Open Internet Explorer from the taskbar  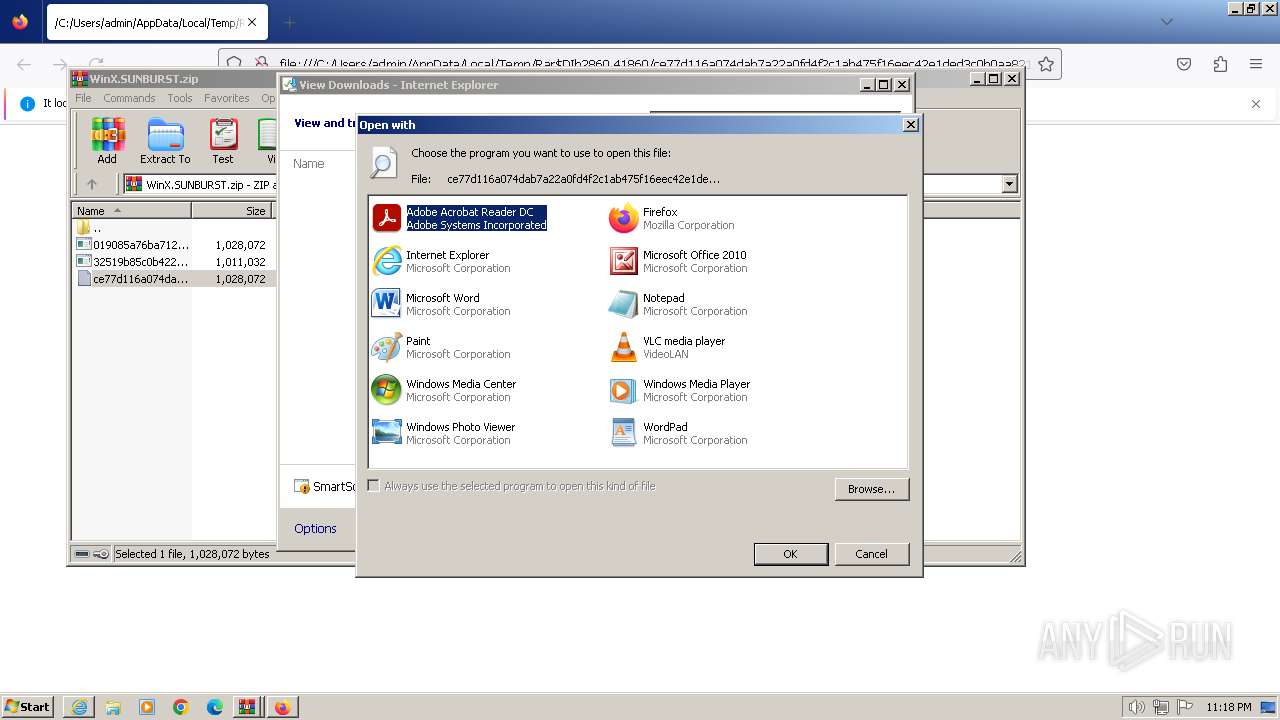[79, 707]
